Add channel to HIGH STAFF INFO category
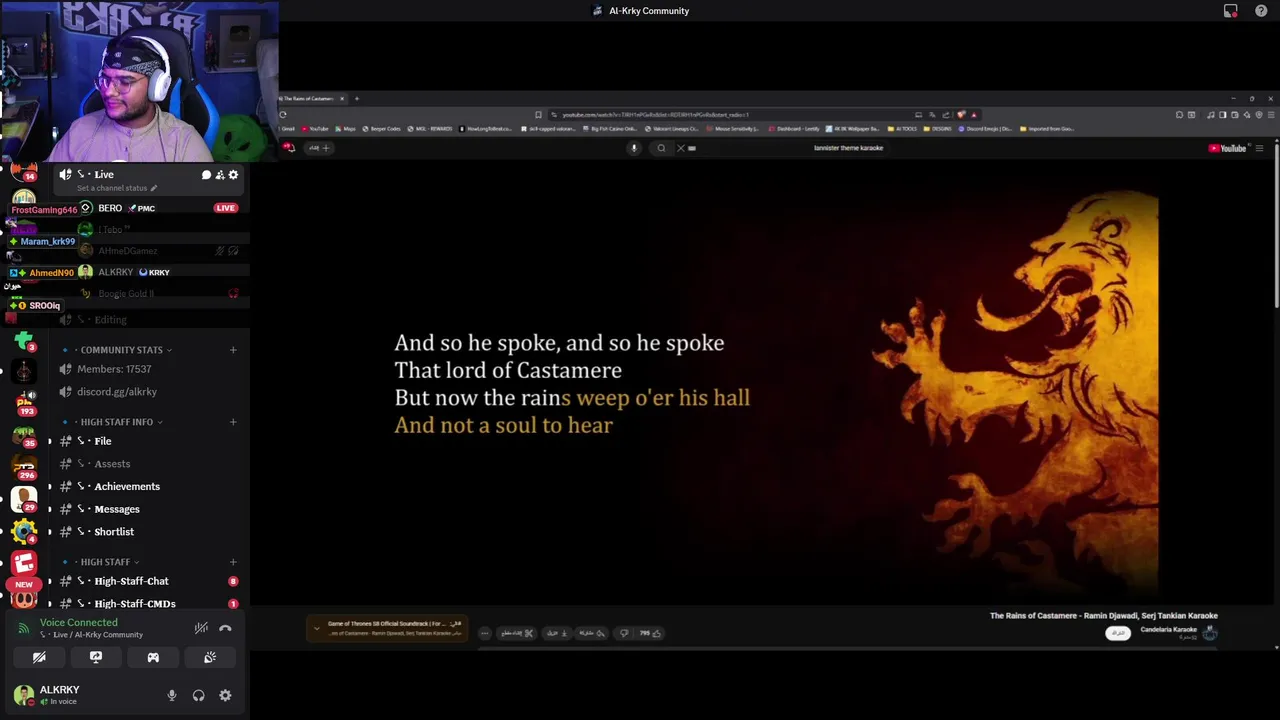The height and width of the screenshot is (720, 1280). click(x=233, y=422)
